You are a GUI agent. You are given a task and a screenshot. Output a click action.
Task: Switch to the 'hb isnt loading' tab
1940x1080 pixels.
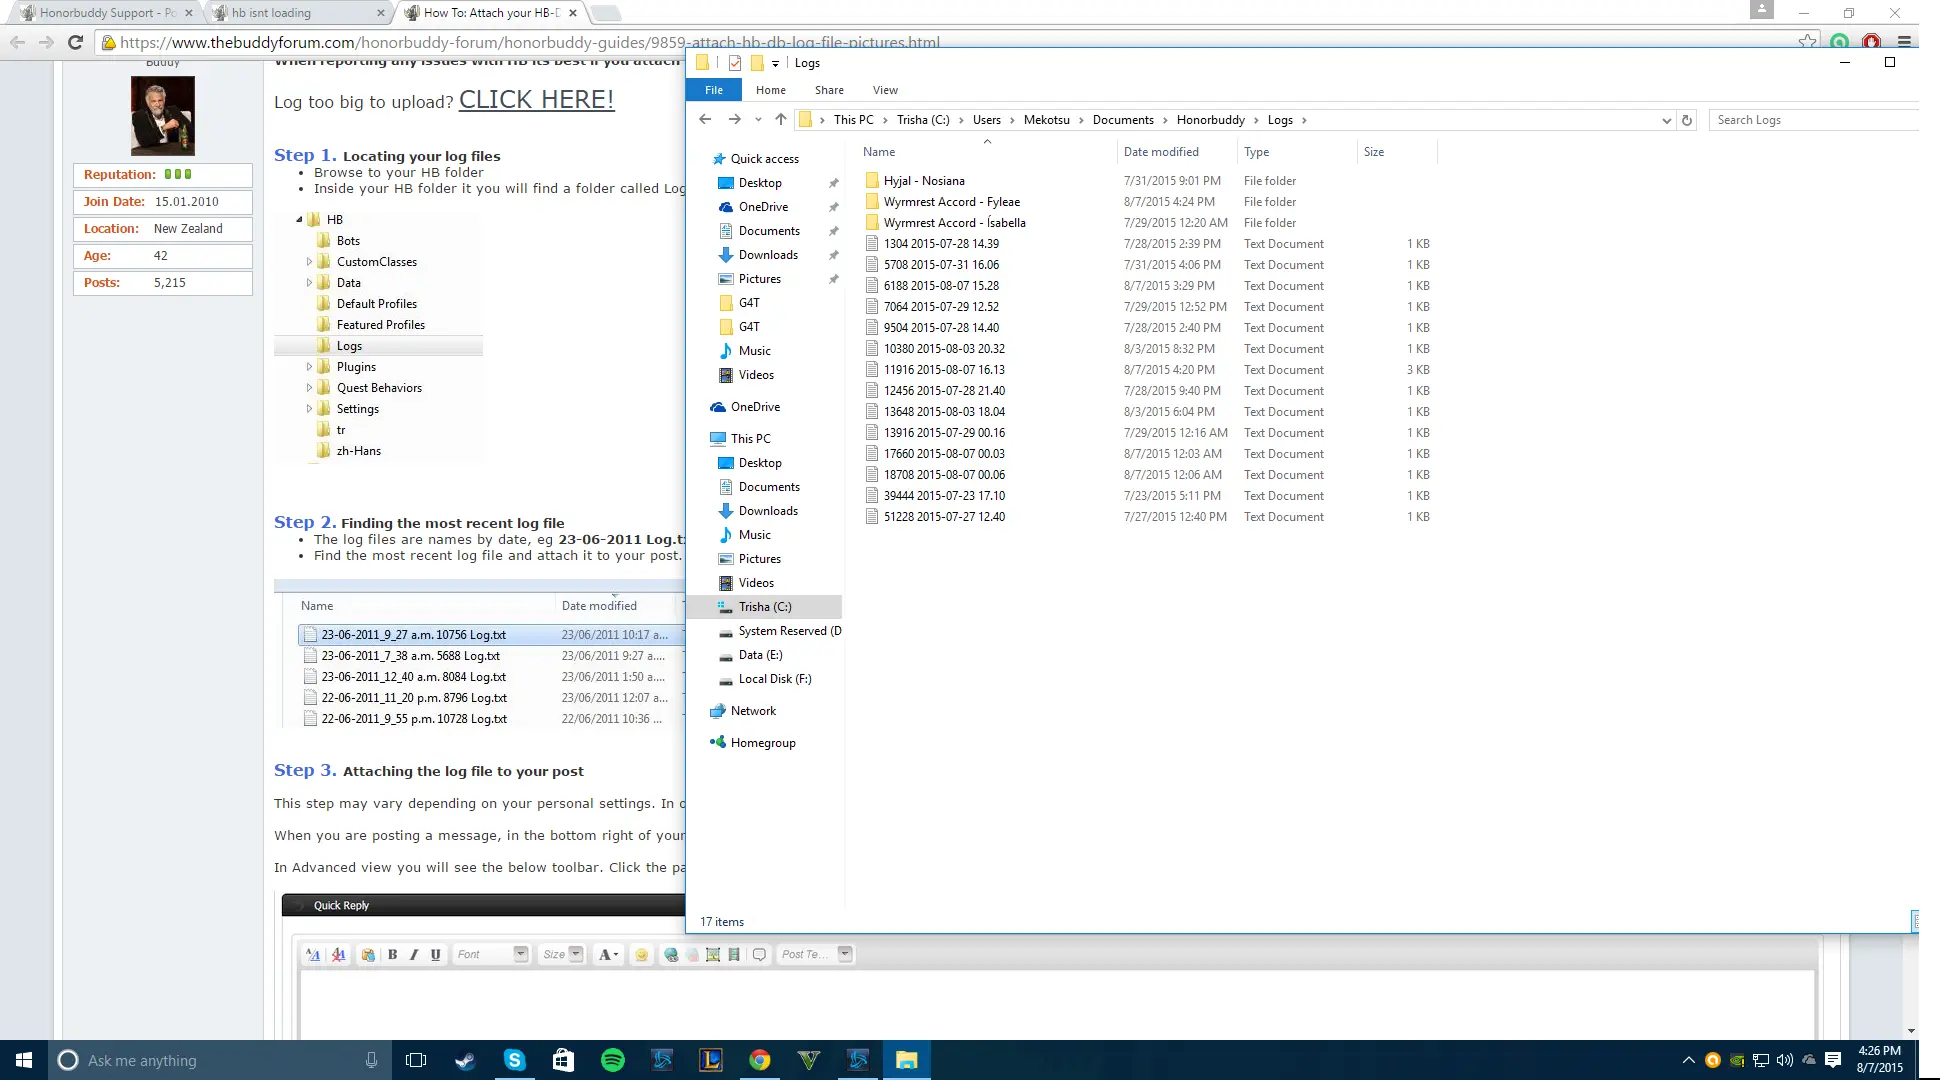click(298, 13)
